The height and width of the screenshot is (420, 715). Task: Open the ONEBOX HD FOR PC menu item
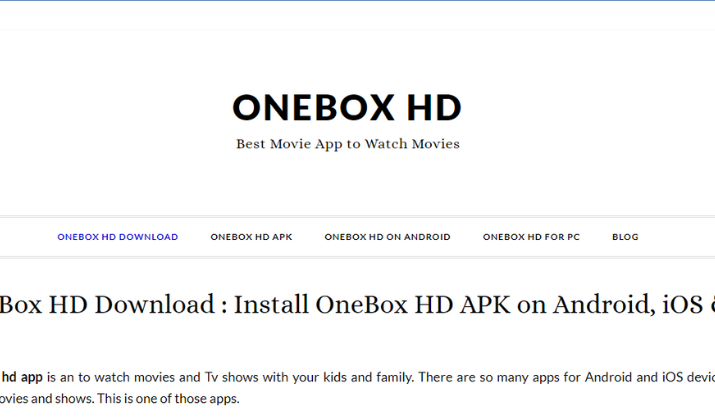(x=531, y=237)
